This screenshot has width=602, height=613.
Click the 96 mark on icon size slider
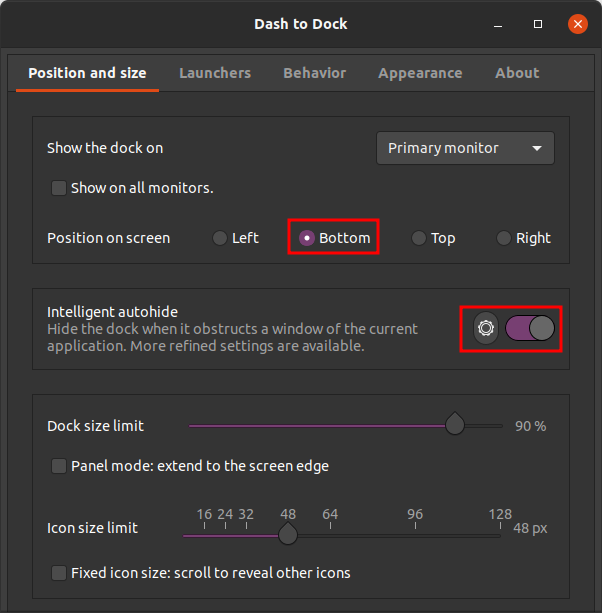[415, 514]
